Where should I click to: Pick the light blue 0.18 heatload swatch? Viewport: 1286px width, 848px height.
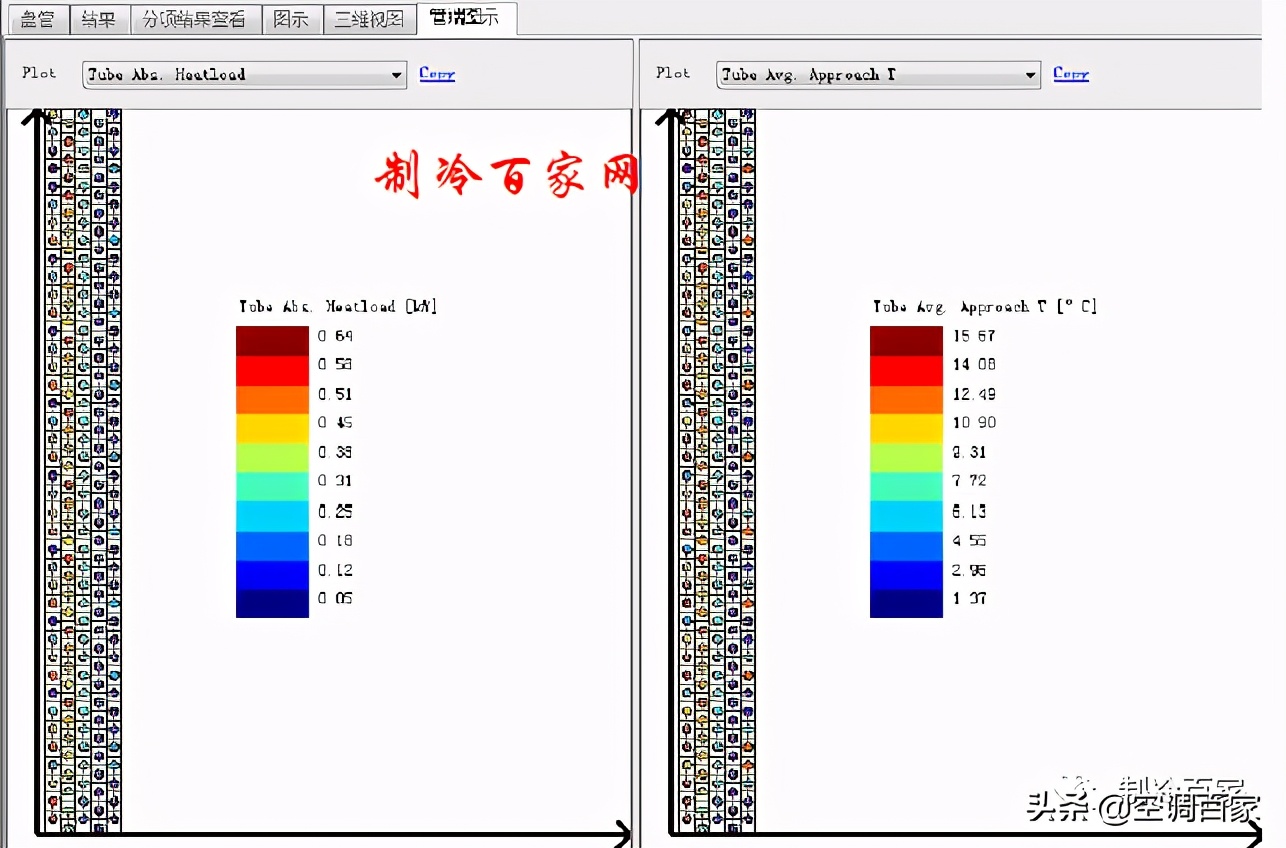pos(272,544)
